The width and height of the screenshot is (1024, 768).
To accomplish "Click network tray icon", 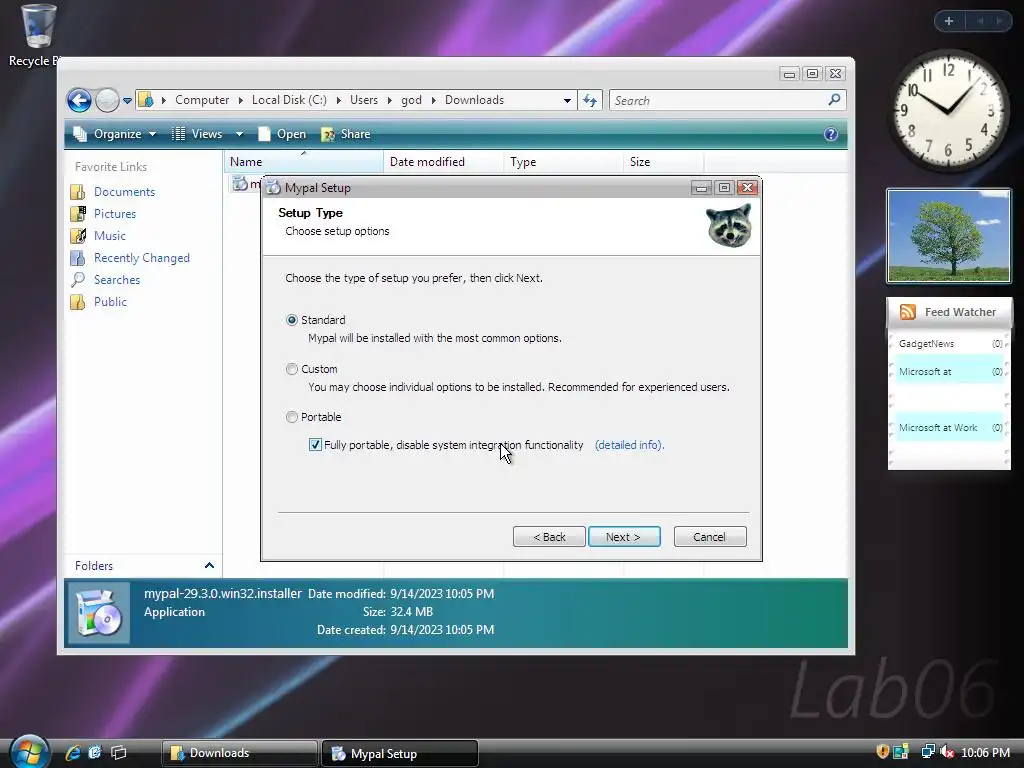I will click(x=927, y=752).
